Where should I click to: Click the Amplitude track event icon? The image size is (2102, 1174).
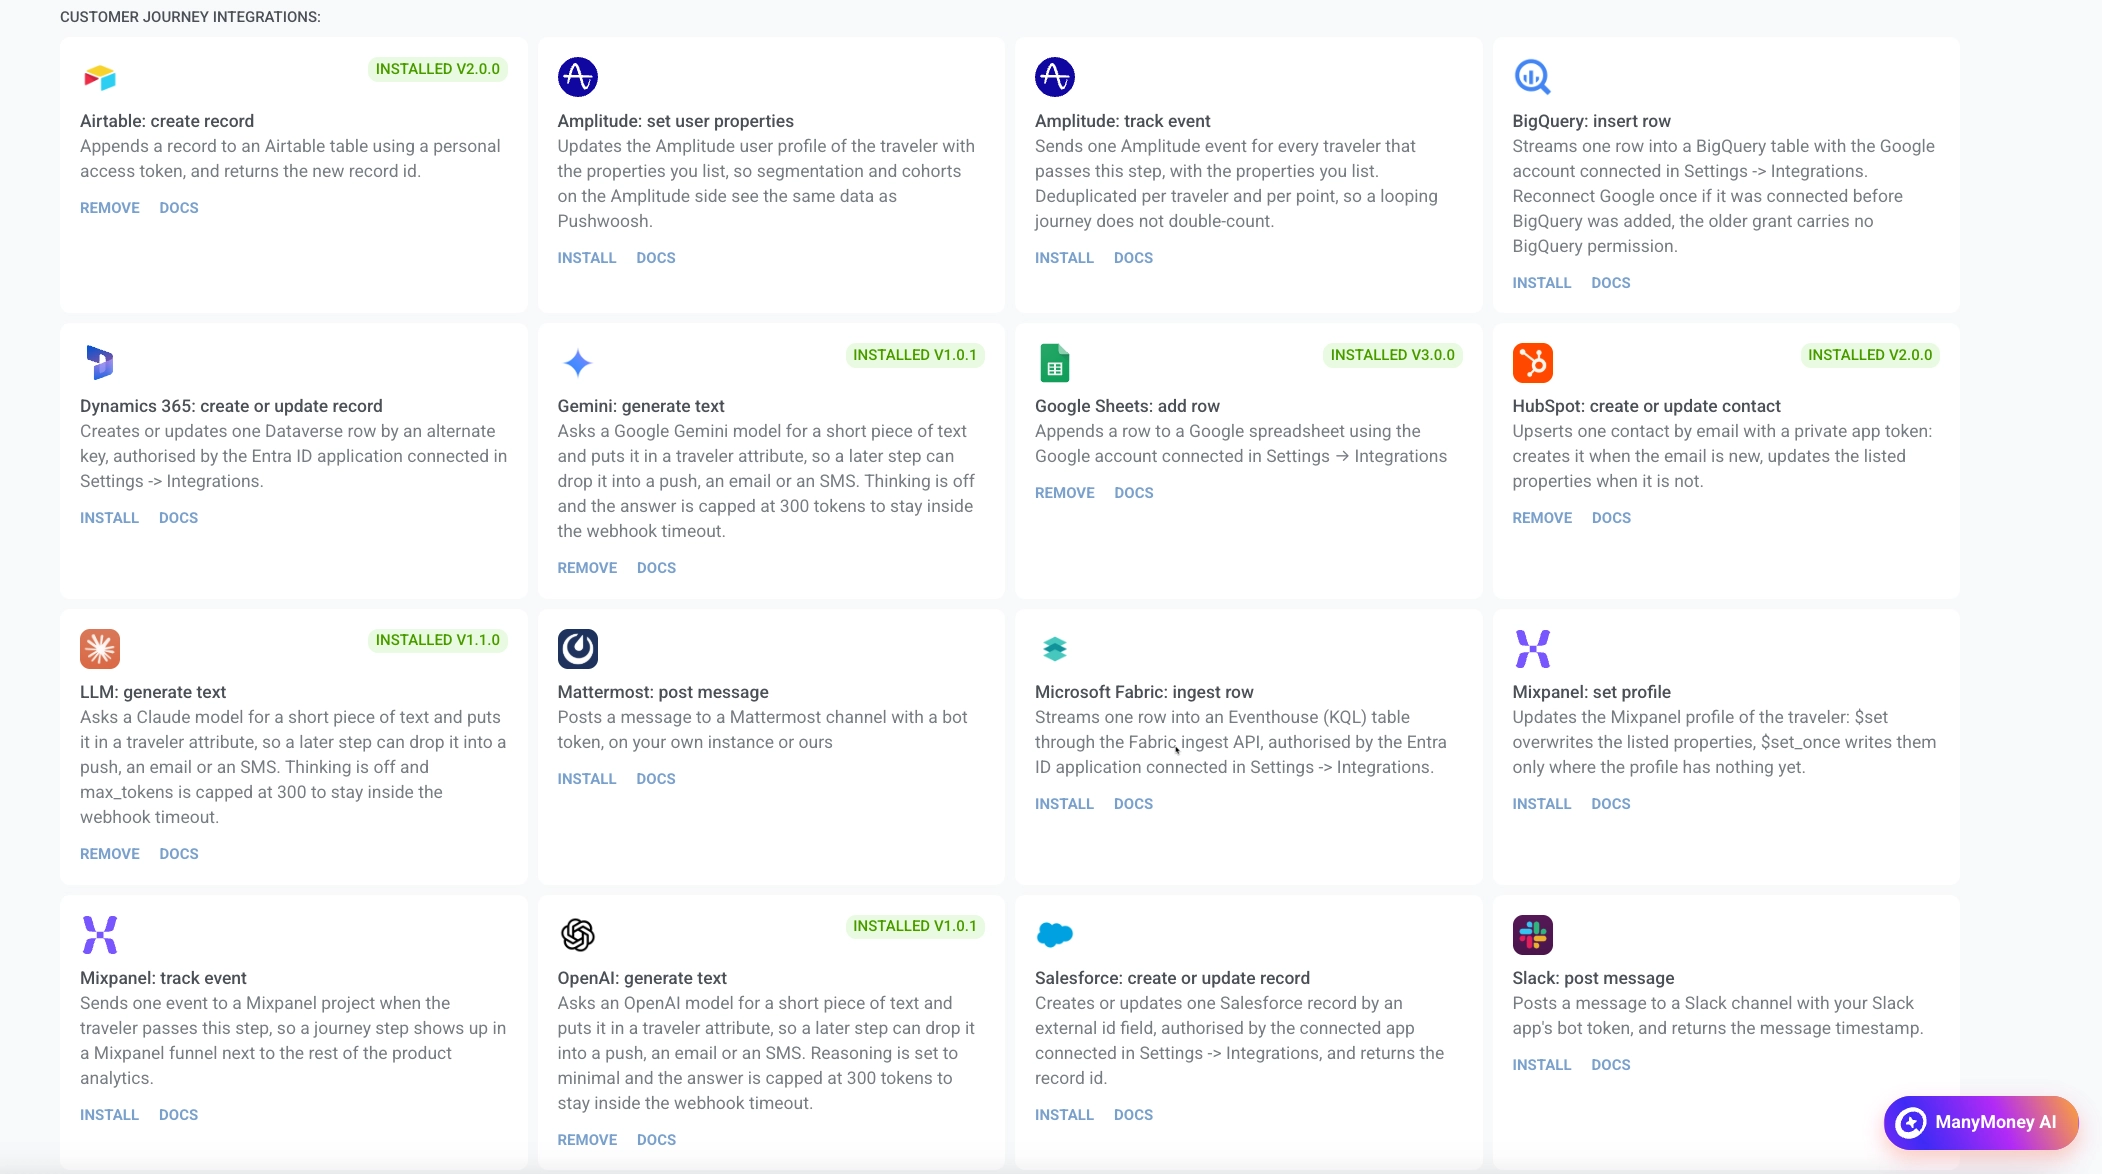click(1055, 77)
